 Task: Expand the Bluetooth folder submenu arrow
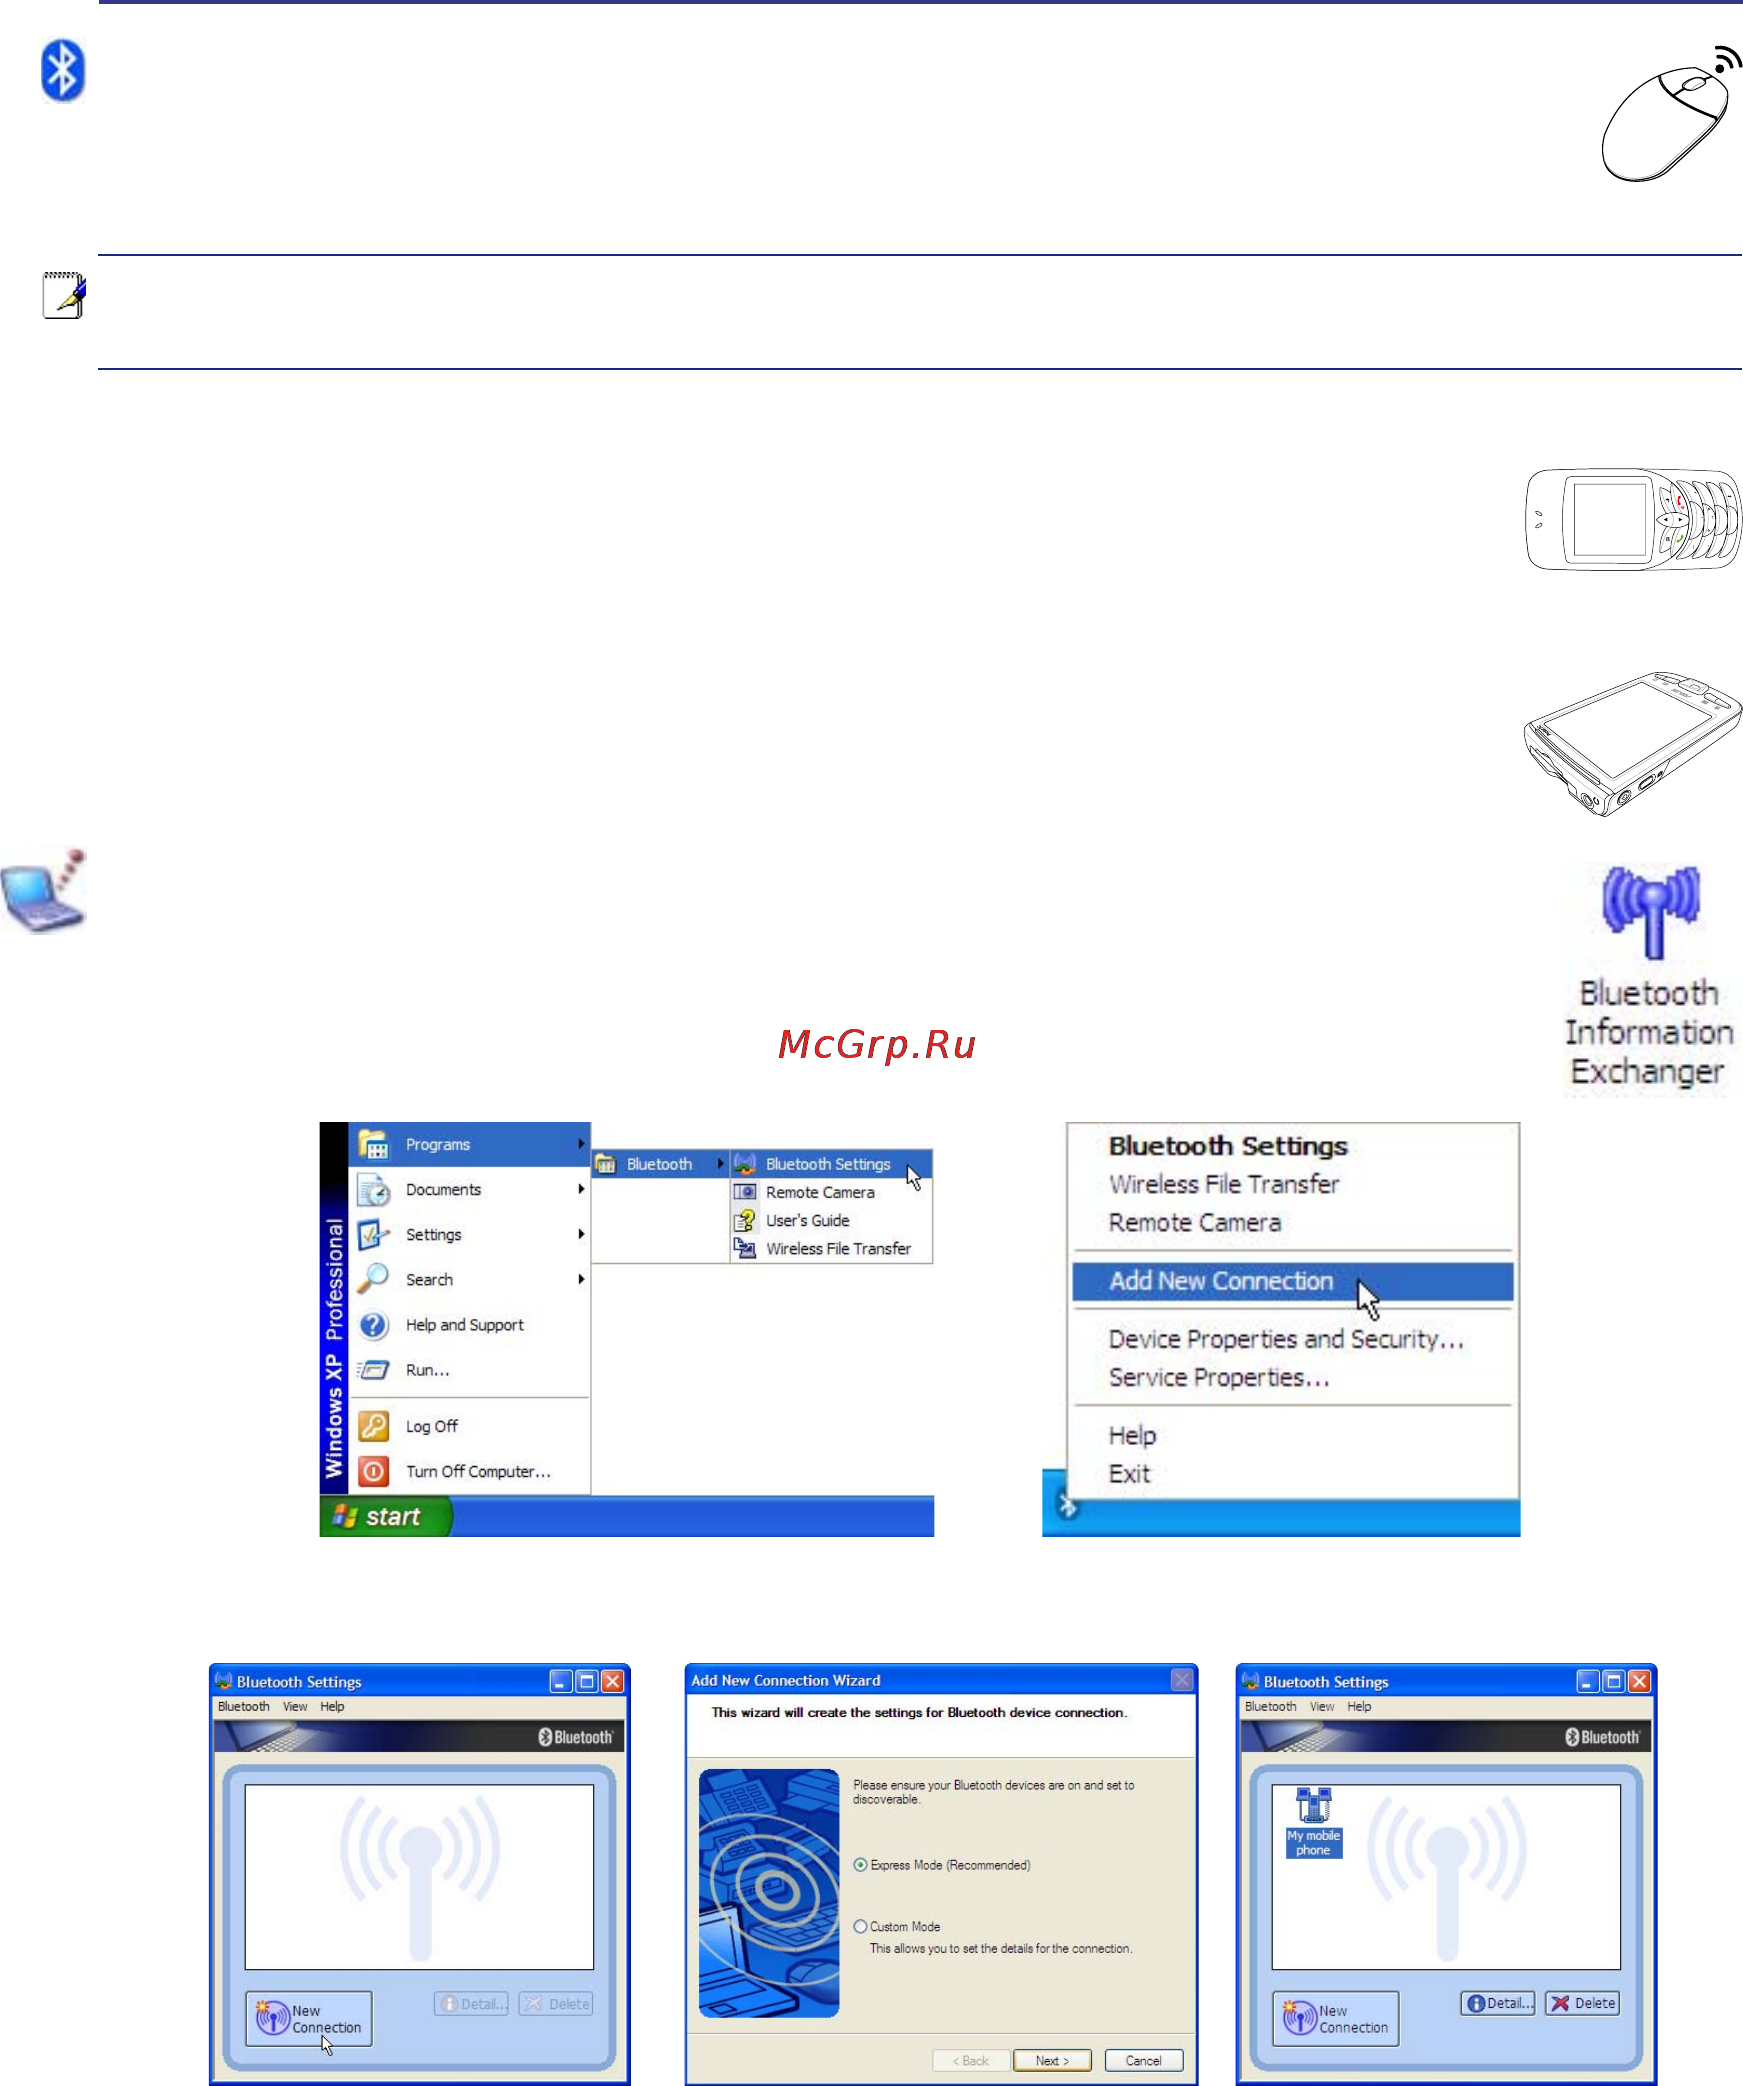click(719, 1164)
